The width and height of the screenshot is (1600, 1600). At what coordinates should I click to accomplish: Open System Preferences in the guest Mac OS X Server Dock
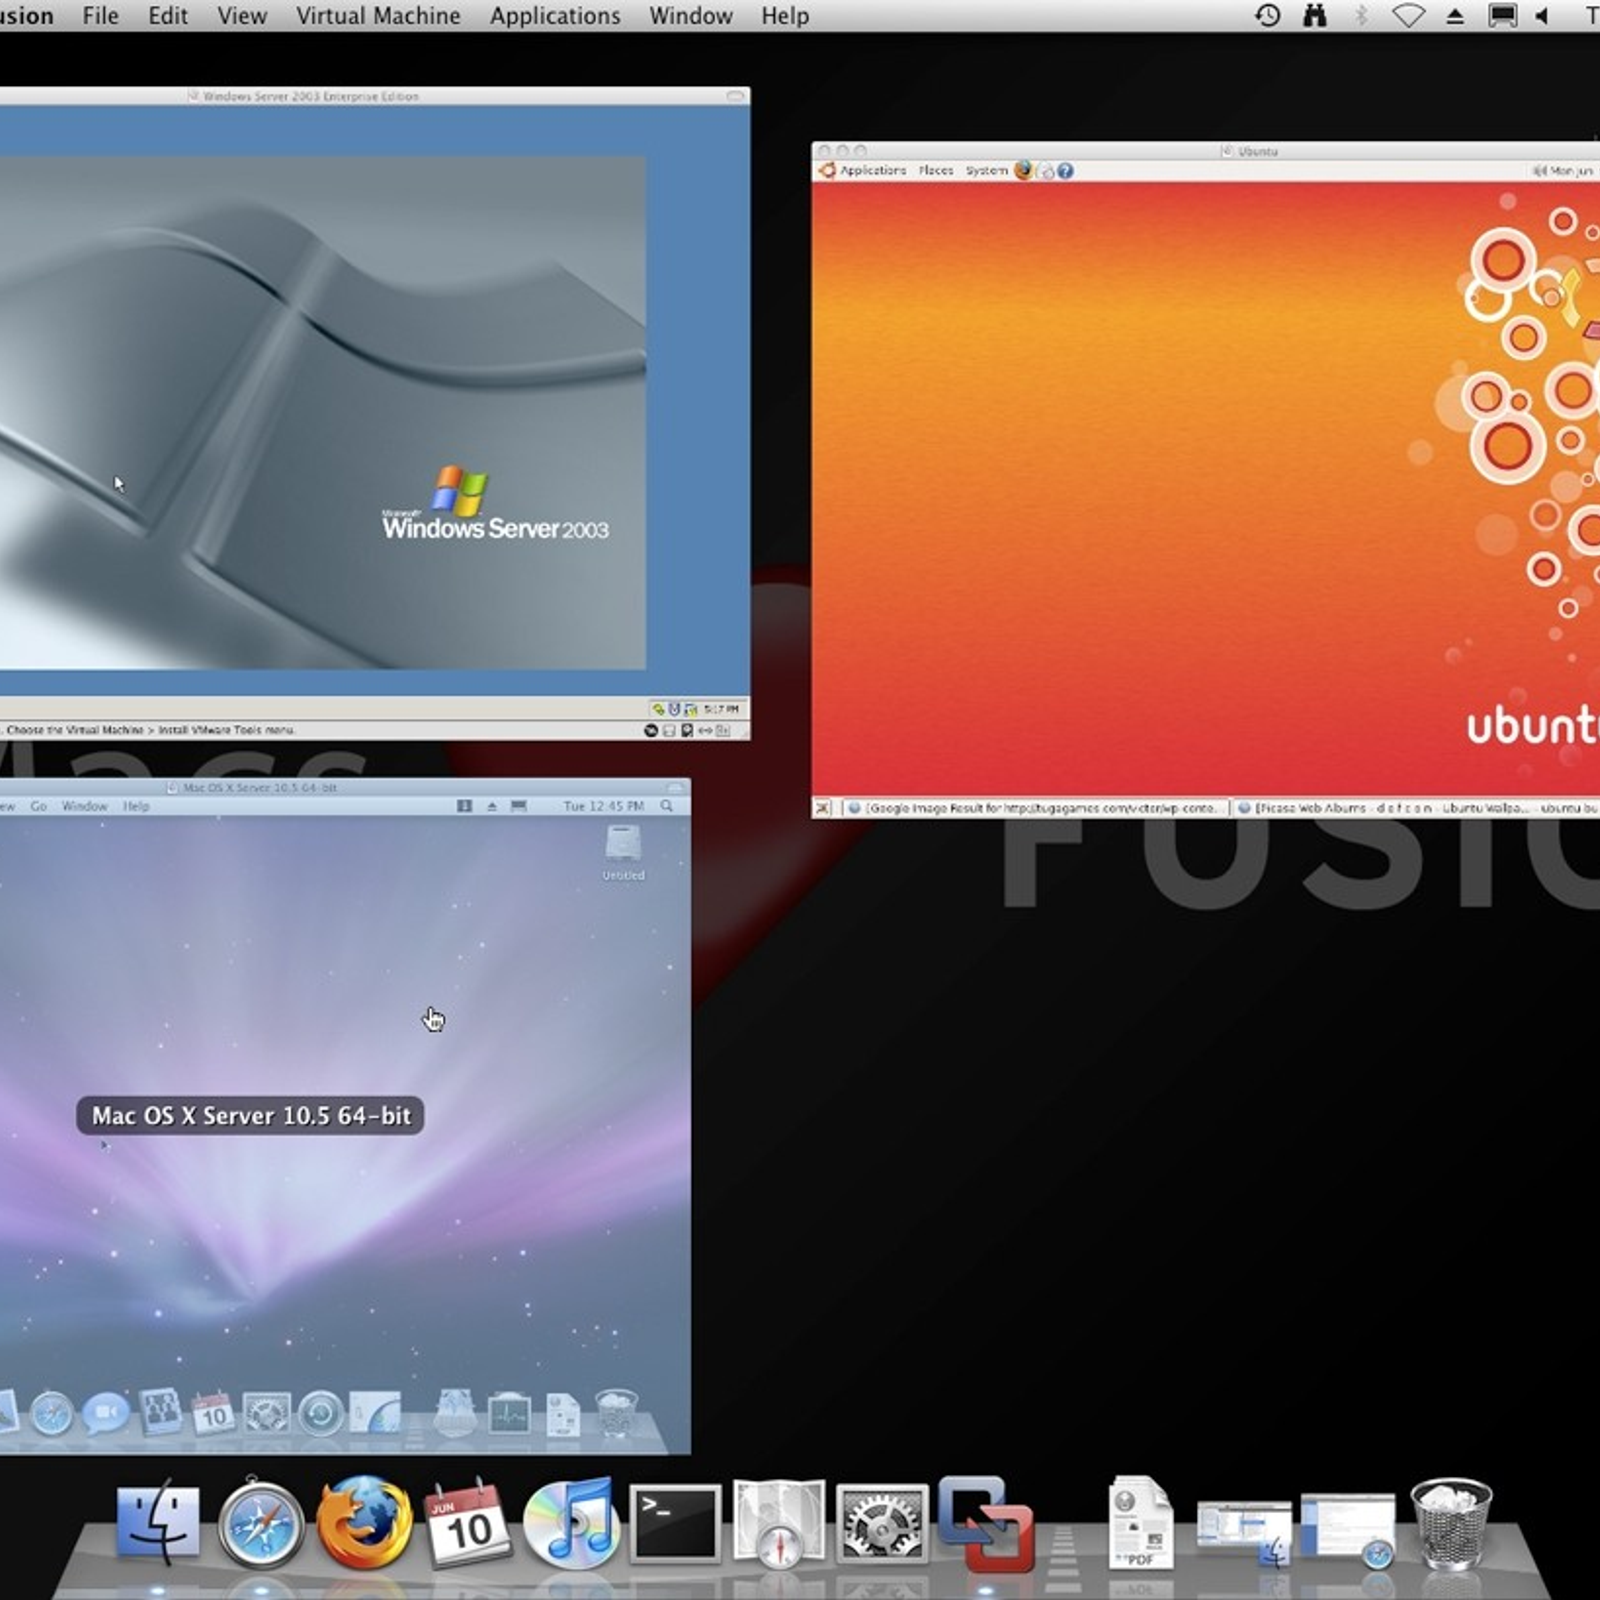(267, 1414)
